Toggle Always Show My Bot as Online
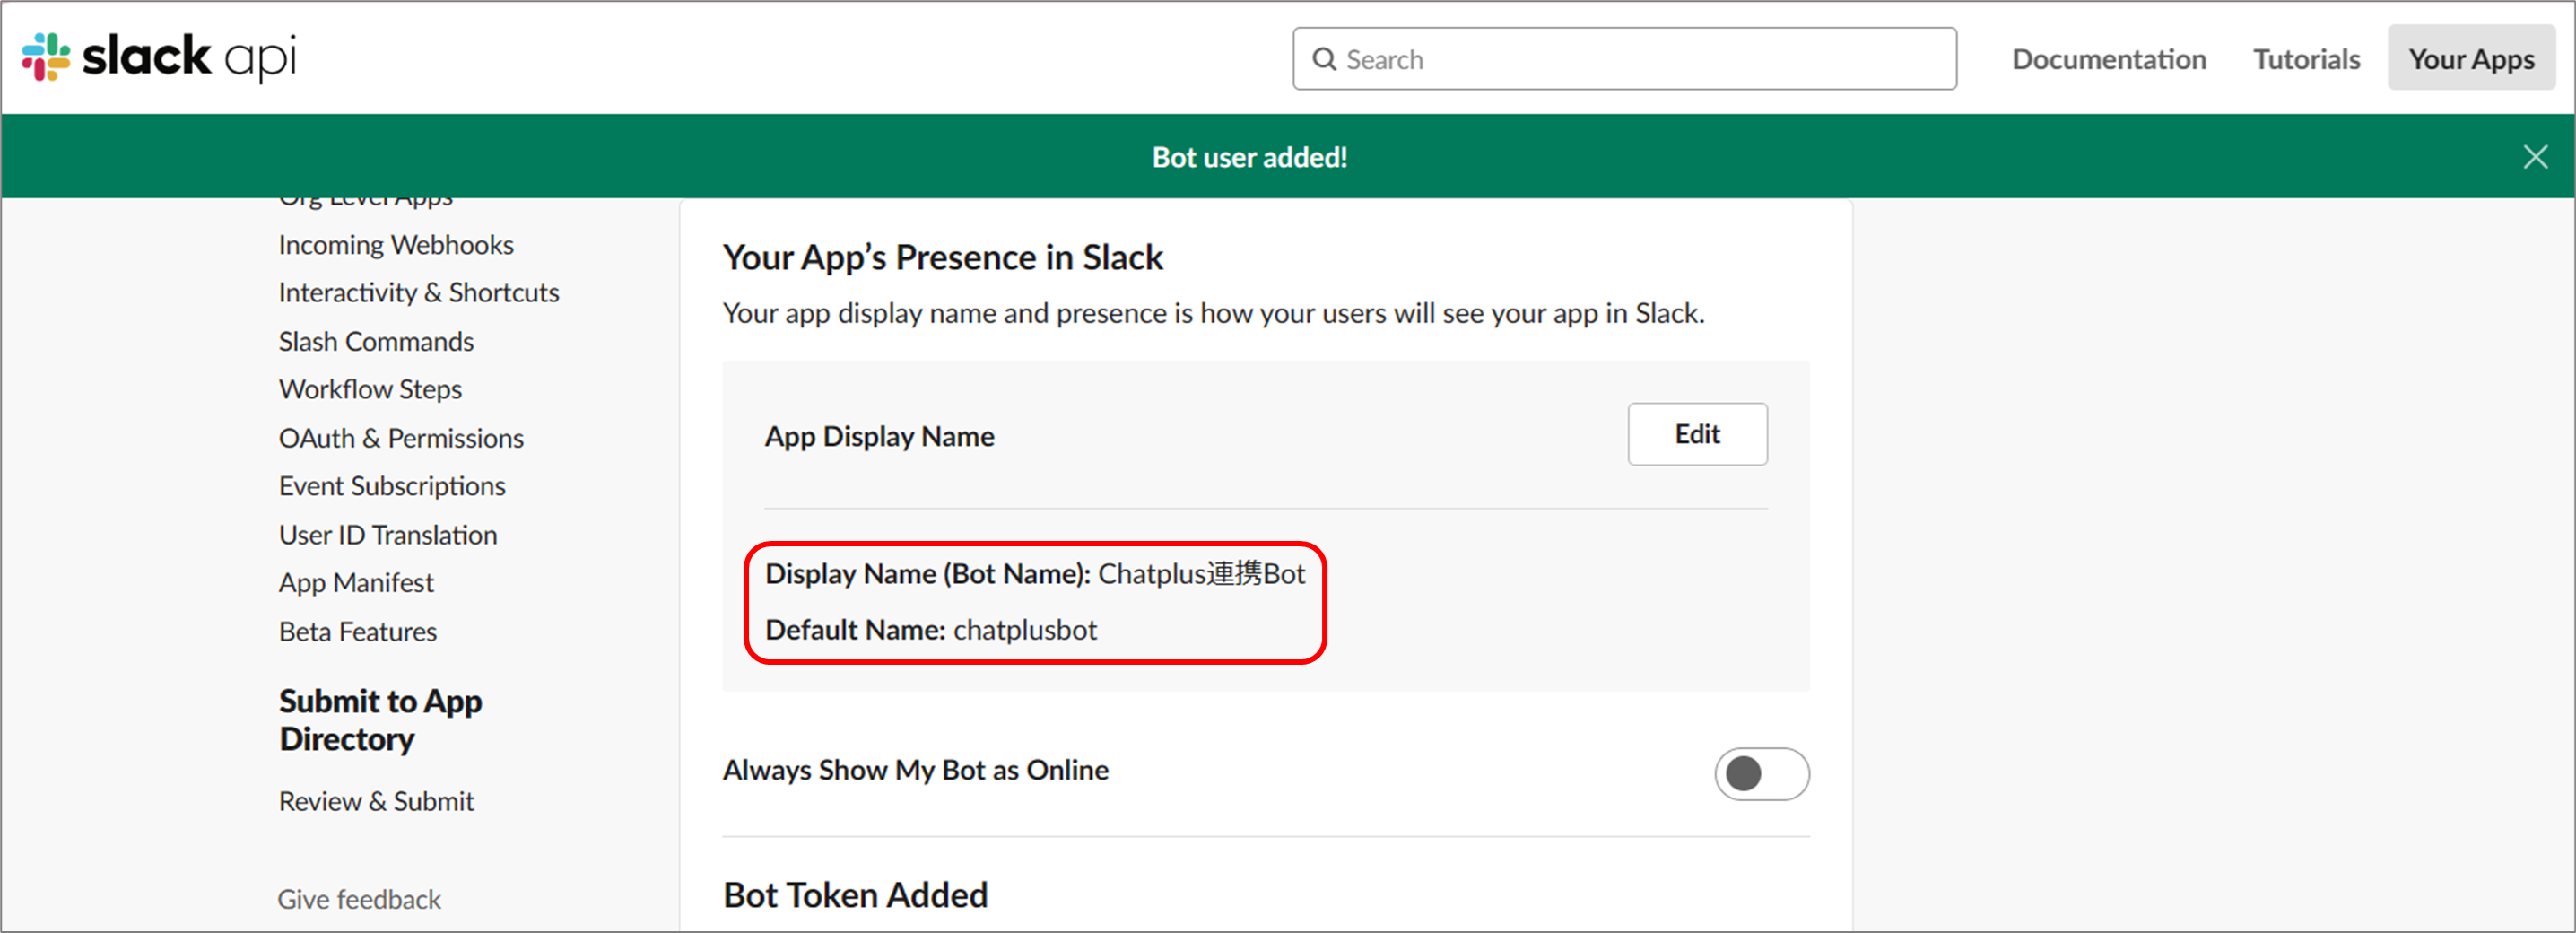The width and height of the screenshot is (2576, 933). click(x=1761, y=774)
